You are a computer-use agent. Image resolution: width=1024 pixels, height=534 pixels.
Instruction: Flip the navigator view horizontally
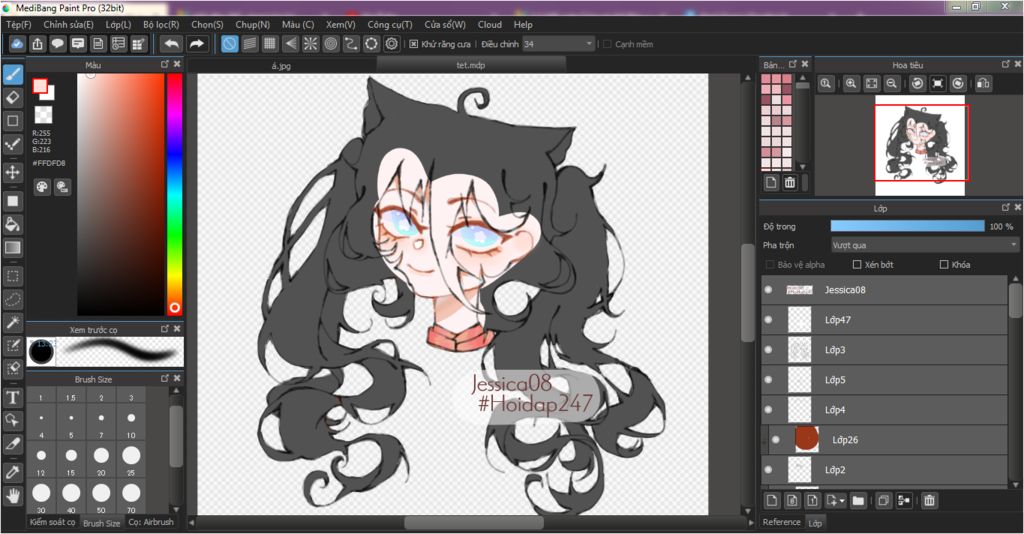[x=983, y=84]
